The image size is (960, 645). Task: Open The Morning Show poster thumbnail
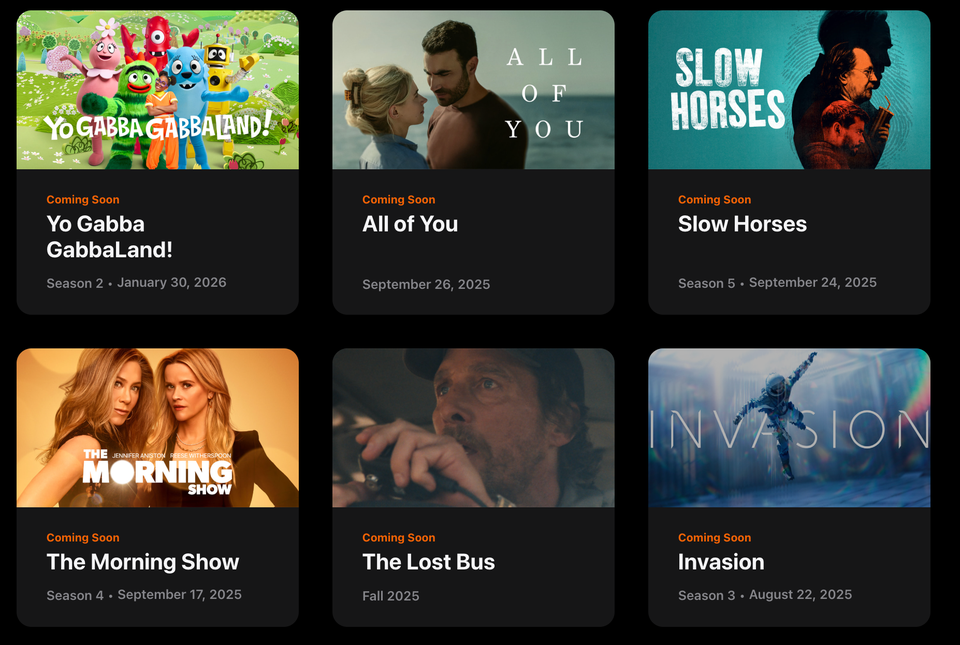pyautogui.click(x=157, y=428)
